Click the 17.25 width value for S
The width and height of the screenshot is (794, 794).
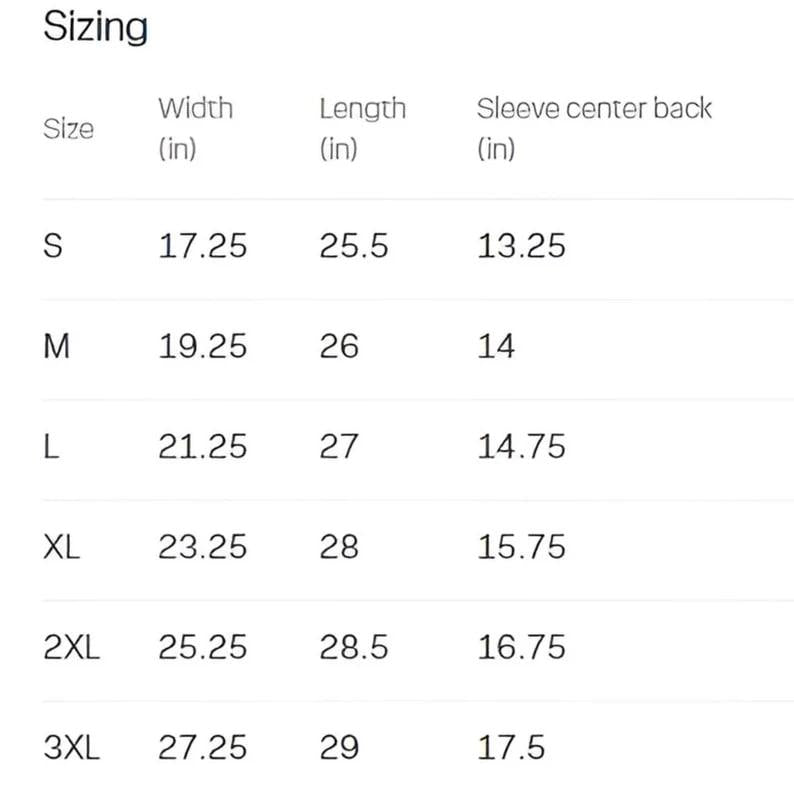[x=202, y=246]
